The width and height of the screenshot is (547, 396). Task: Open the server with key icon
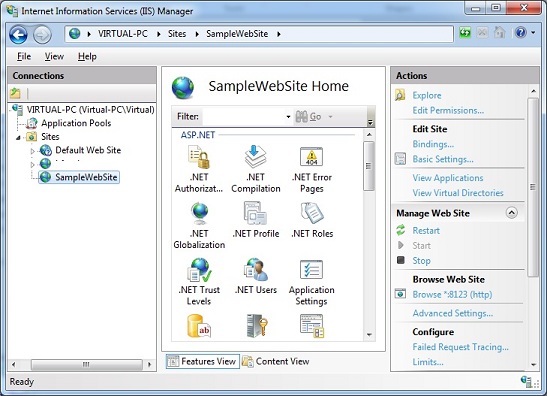pyautogui.click(x=257, y=326)
